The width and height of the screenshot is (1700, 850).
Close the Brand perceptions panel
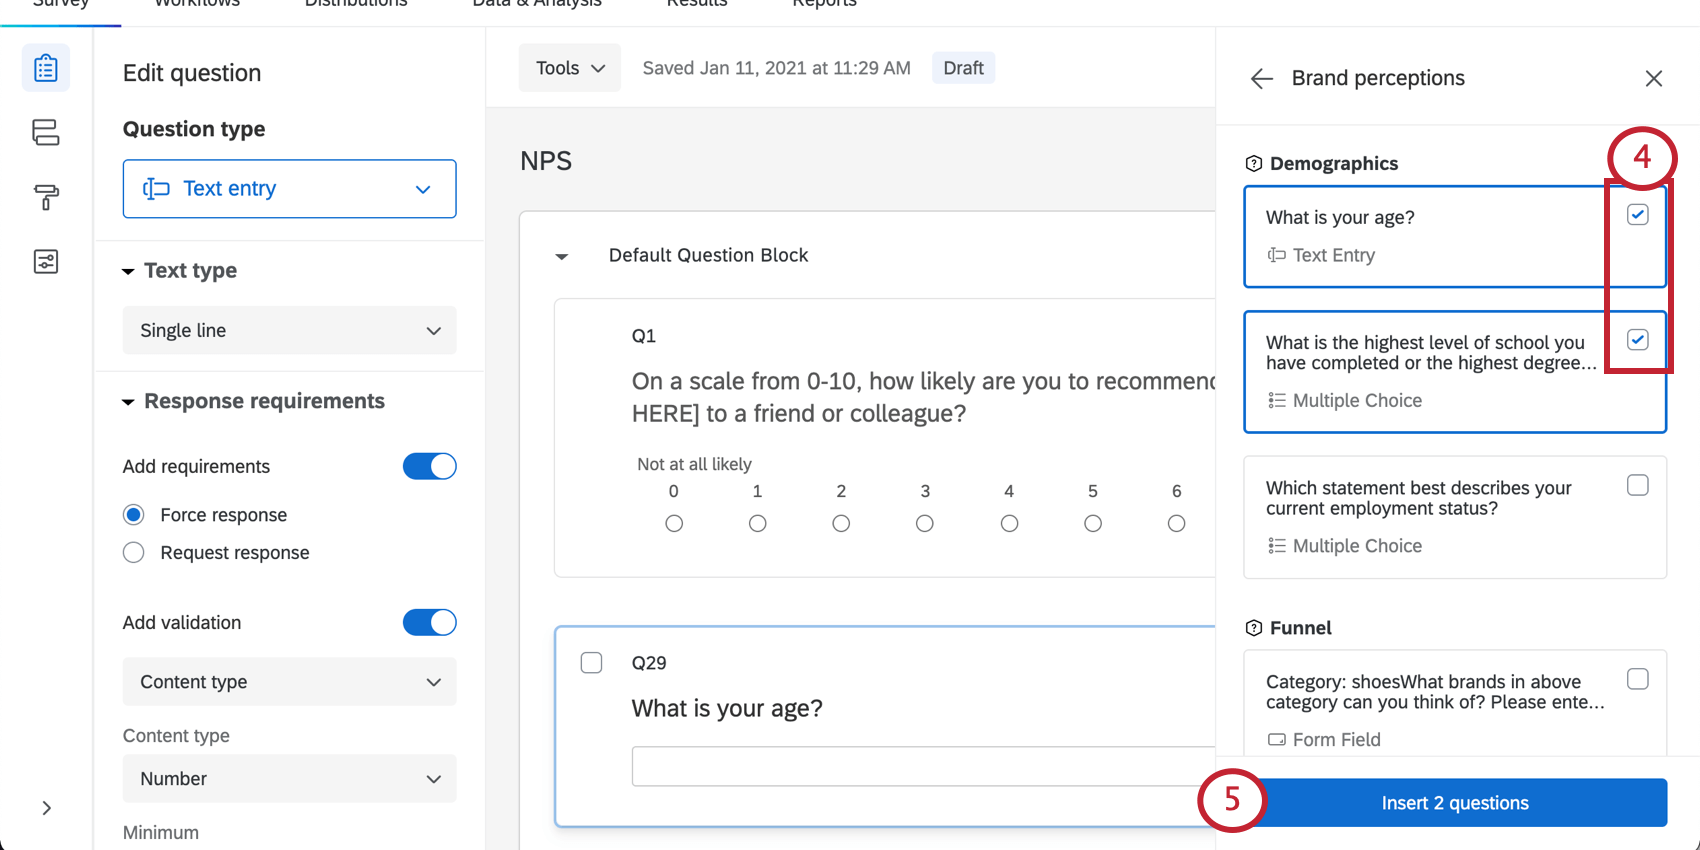[x=1653, y=79]
